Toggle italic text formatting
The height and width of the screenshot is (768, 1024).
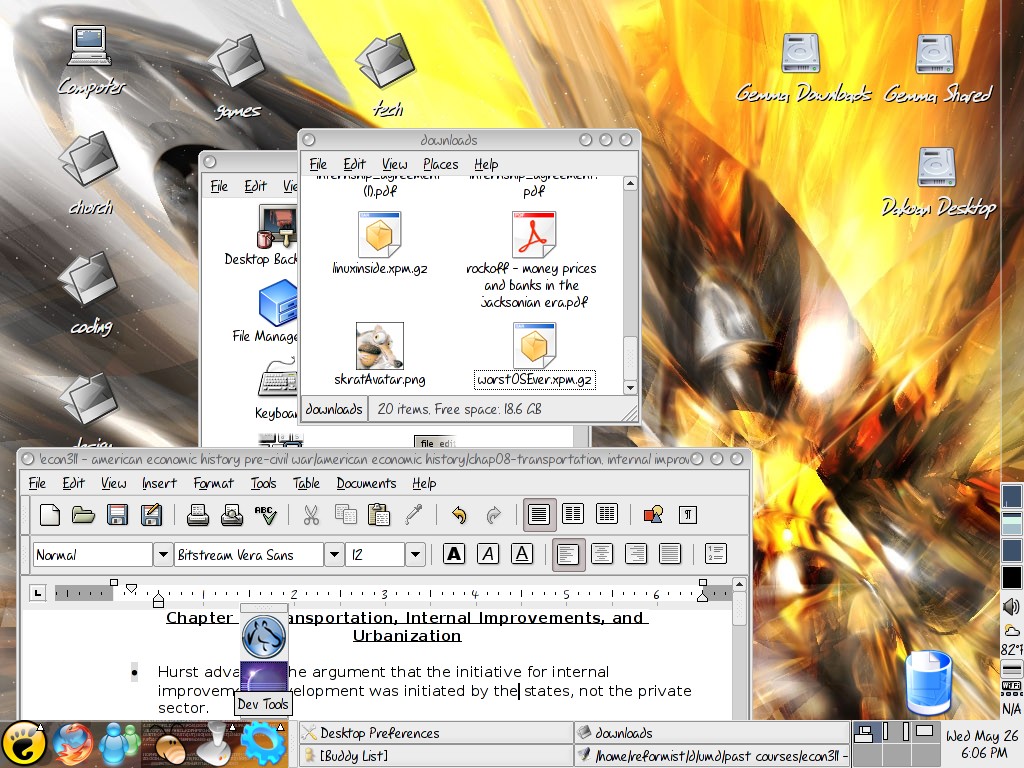488,554
